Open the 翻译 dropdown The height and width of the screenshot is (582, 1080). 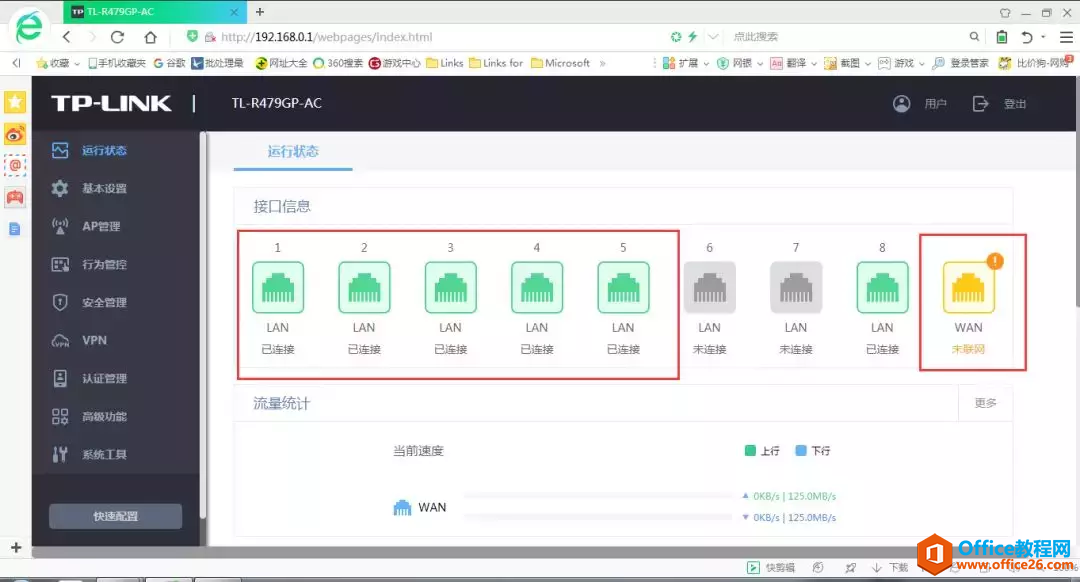pyautogui.click(x=793, y=63)
